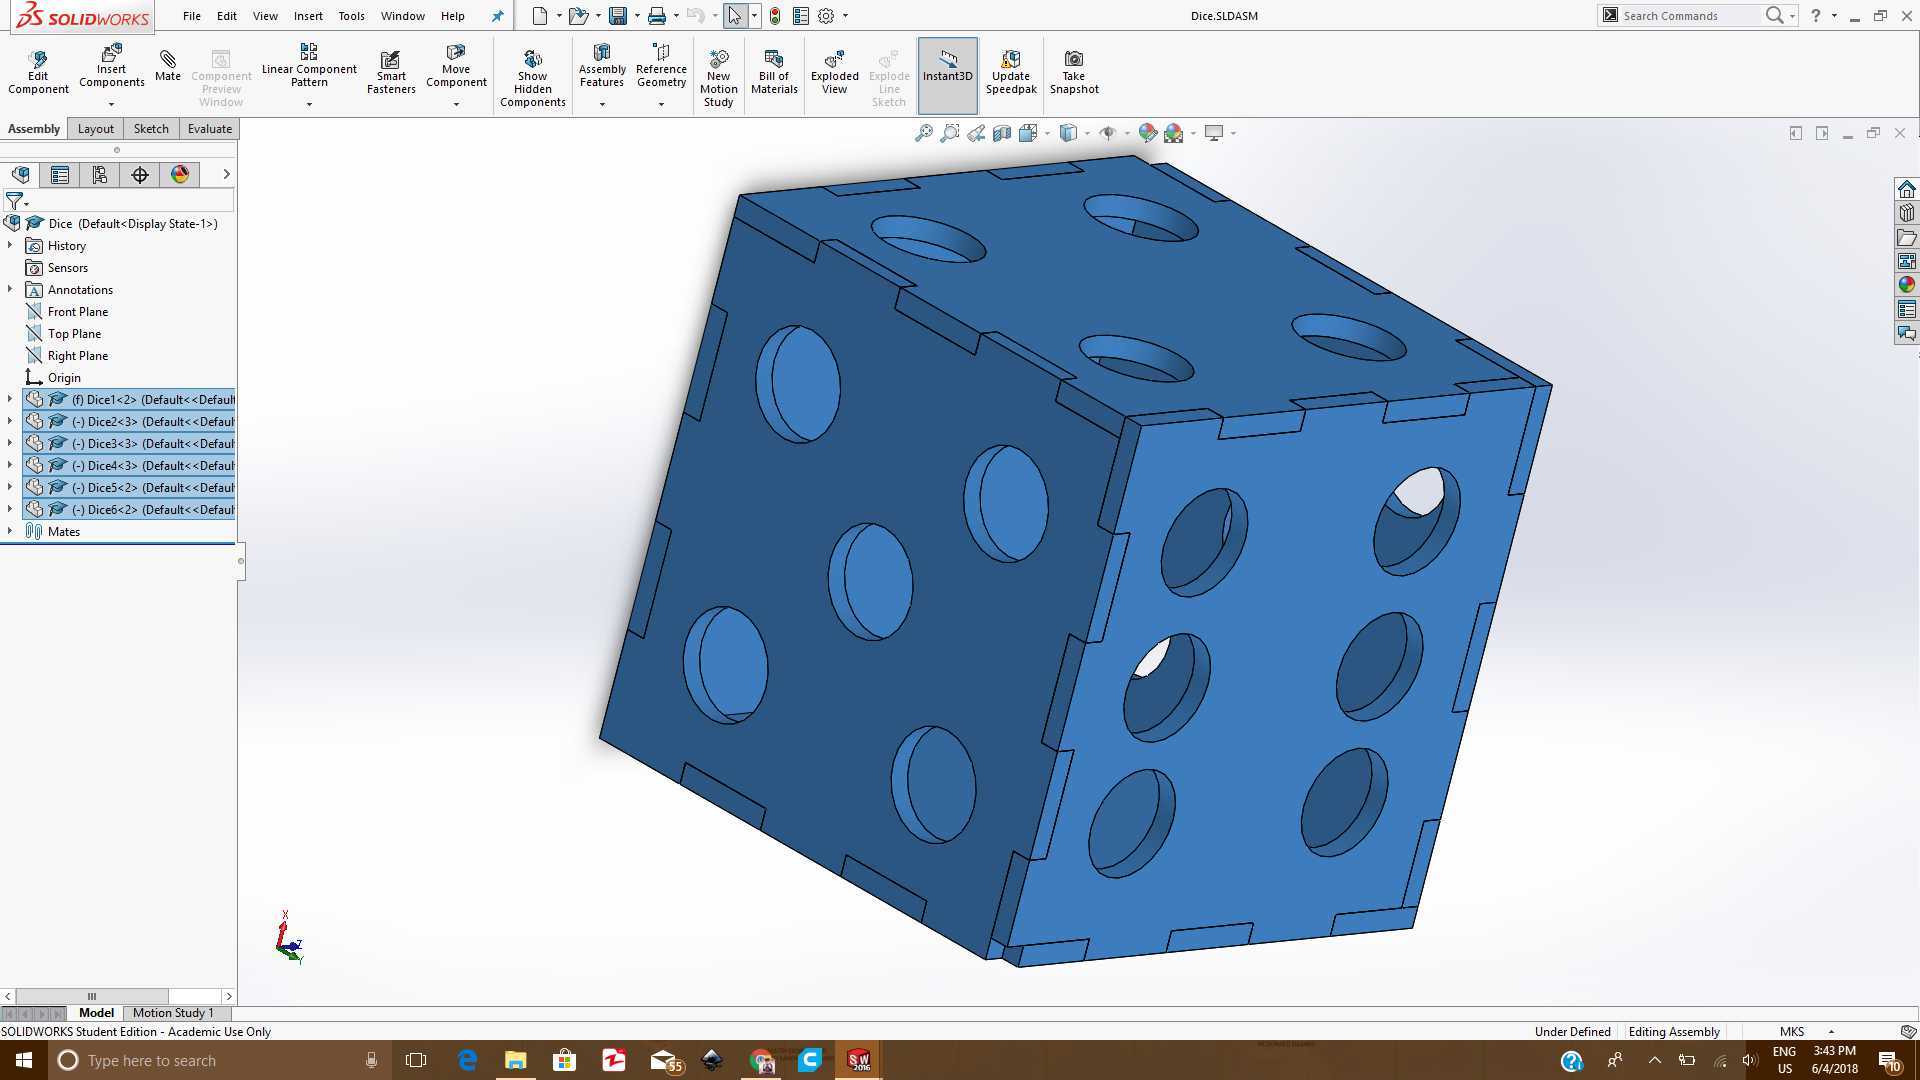The image size is (1920, 1080).
Task: Switch to the Evaluate tab
Action: [209, 129]
